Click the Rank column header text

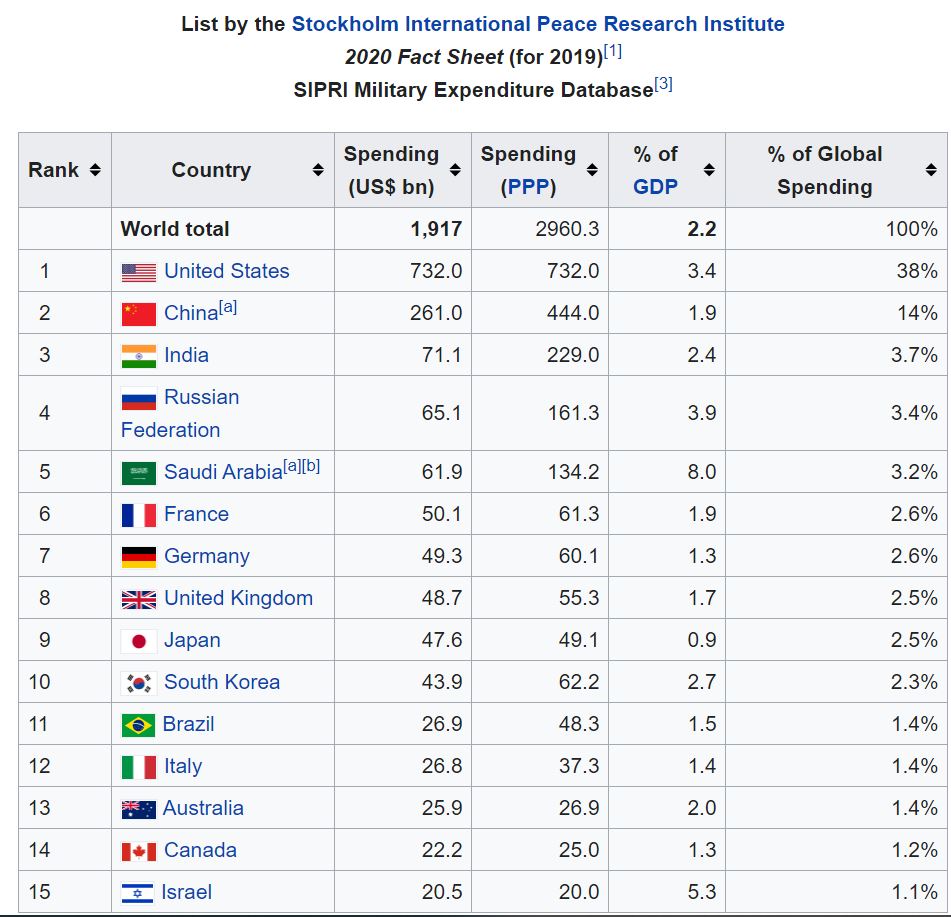(53, 170)
